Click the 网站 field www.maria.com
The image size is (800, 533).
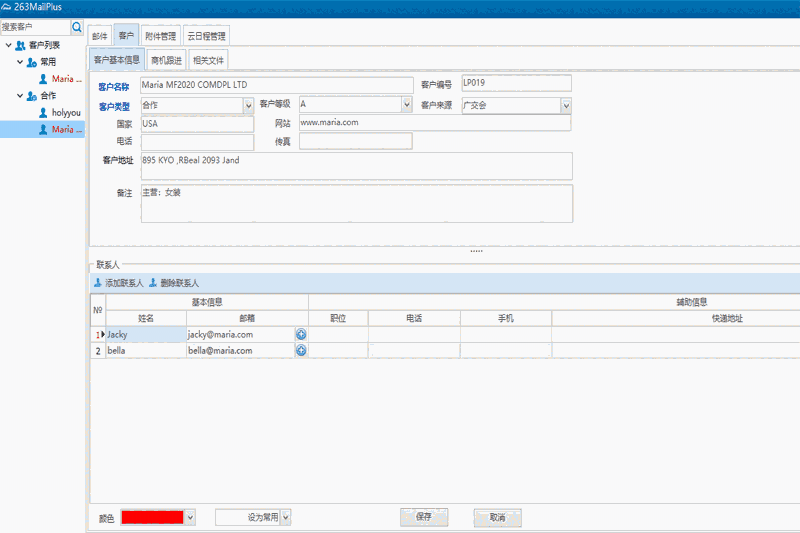(435, 123)
